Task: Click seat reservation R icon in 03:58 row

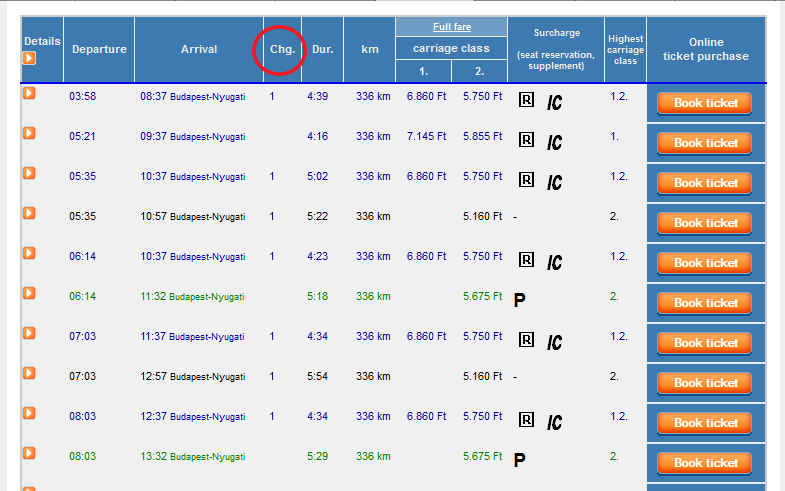Action: 526,100
